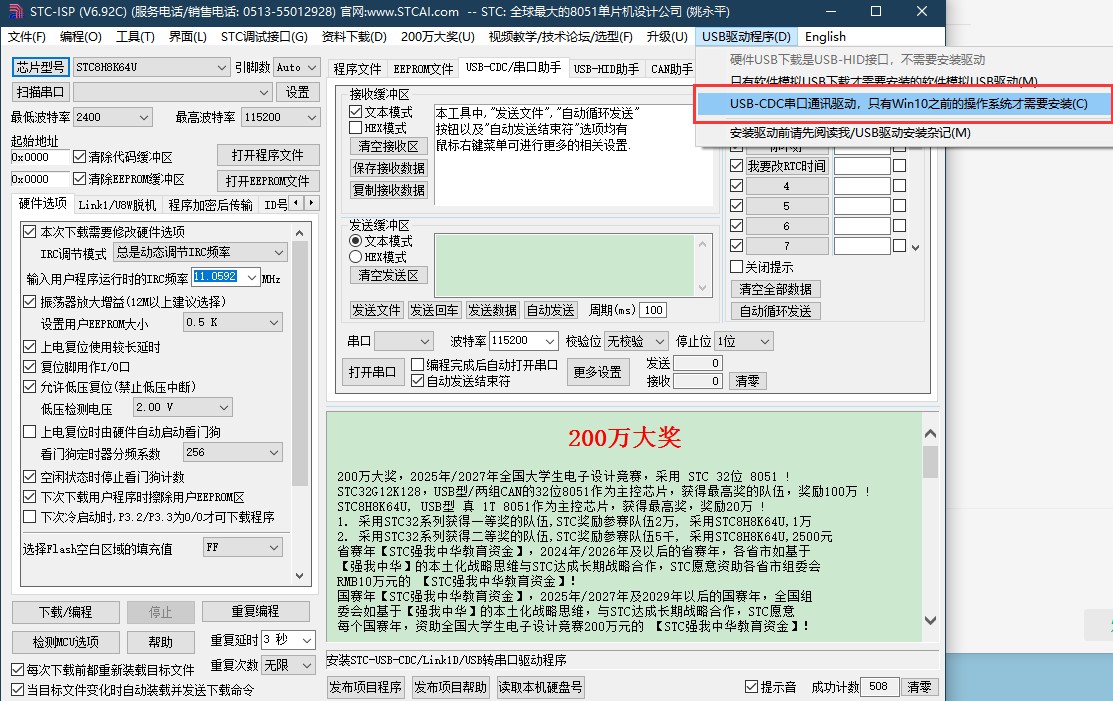Click 清空全部数据 button

coord(775,289)
